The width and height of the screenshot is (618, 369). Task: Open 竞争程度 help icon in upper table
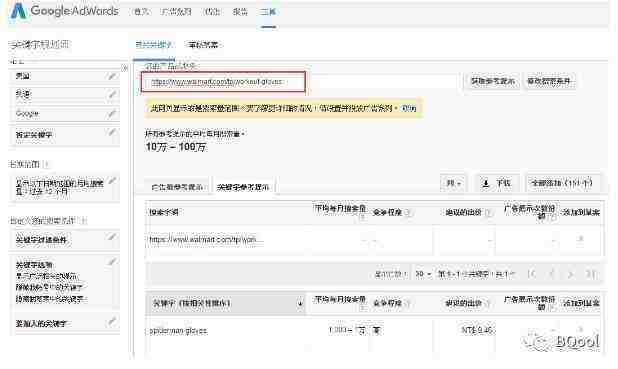click(408, 213)
